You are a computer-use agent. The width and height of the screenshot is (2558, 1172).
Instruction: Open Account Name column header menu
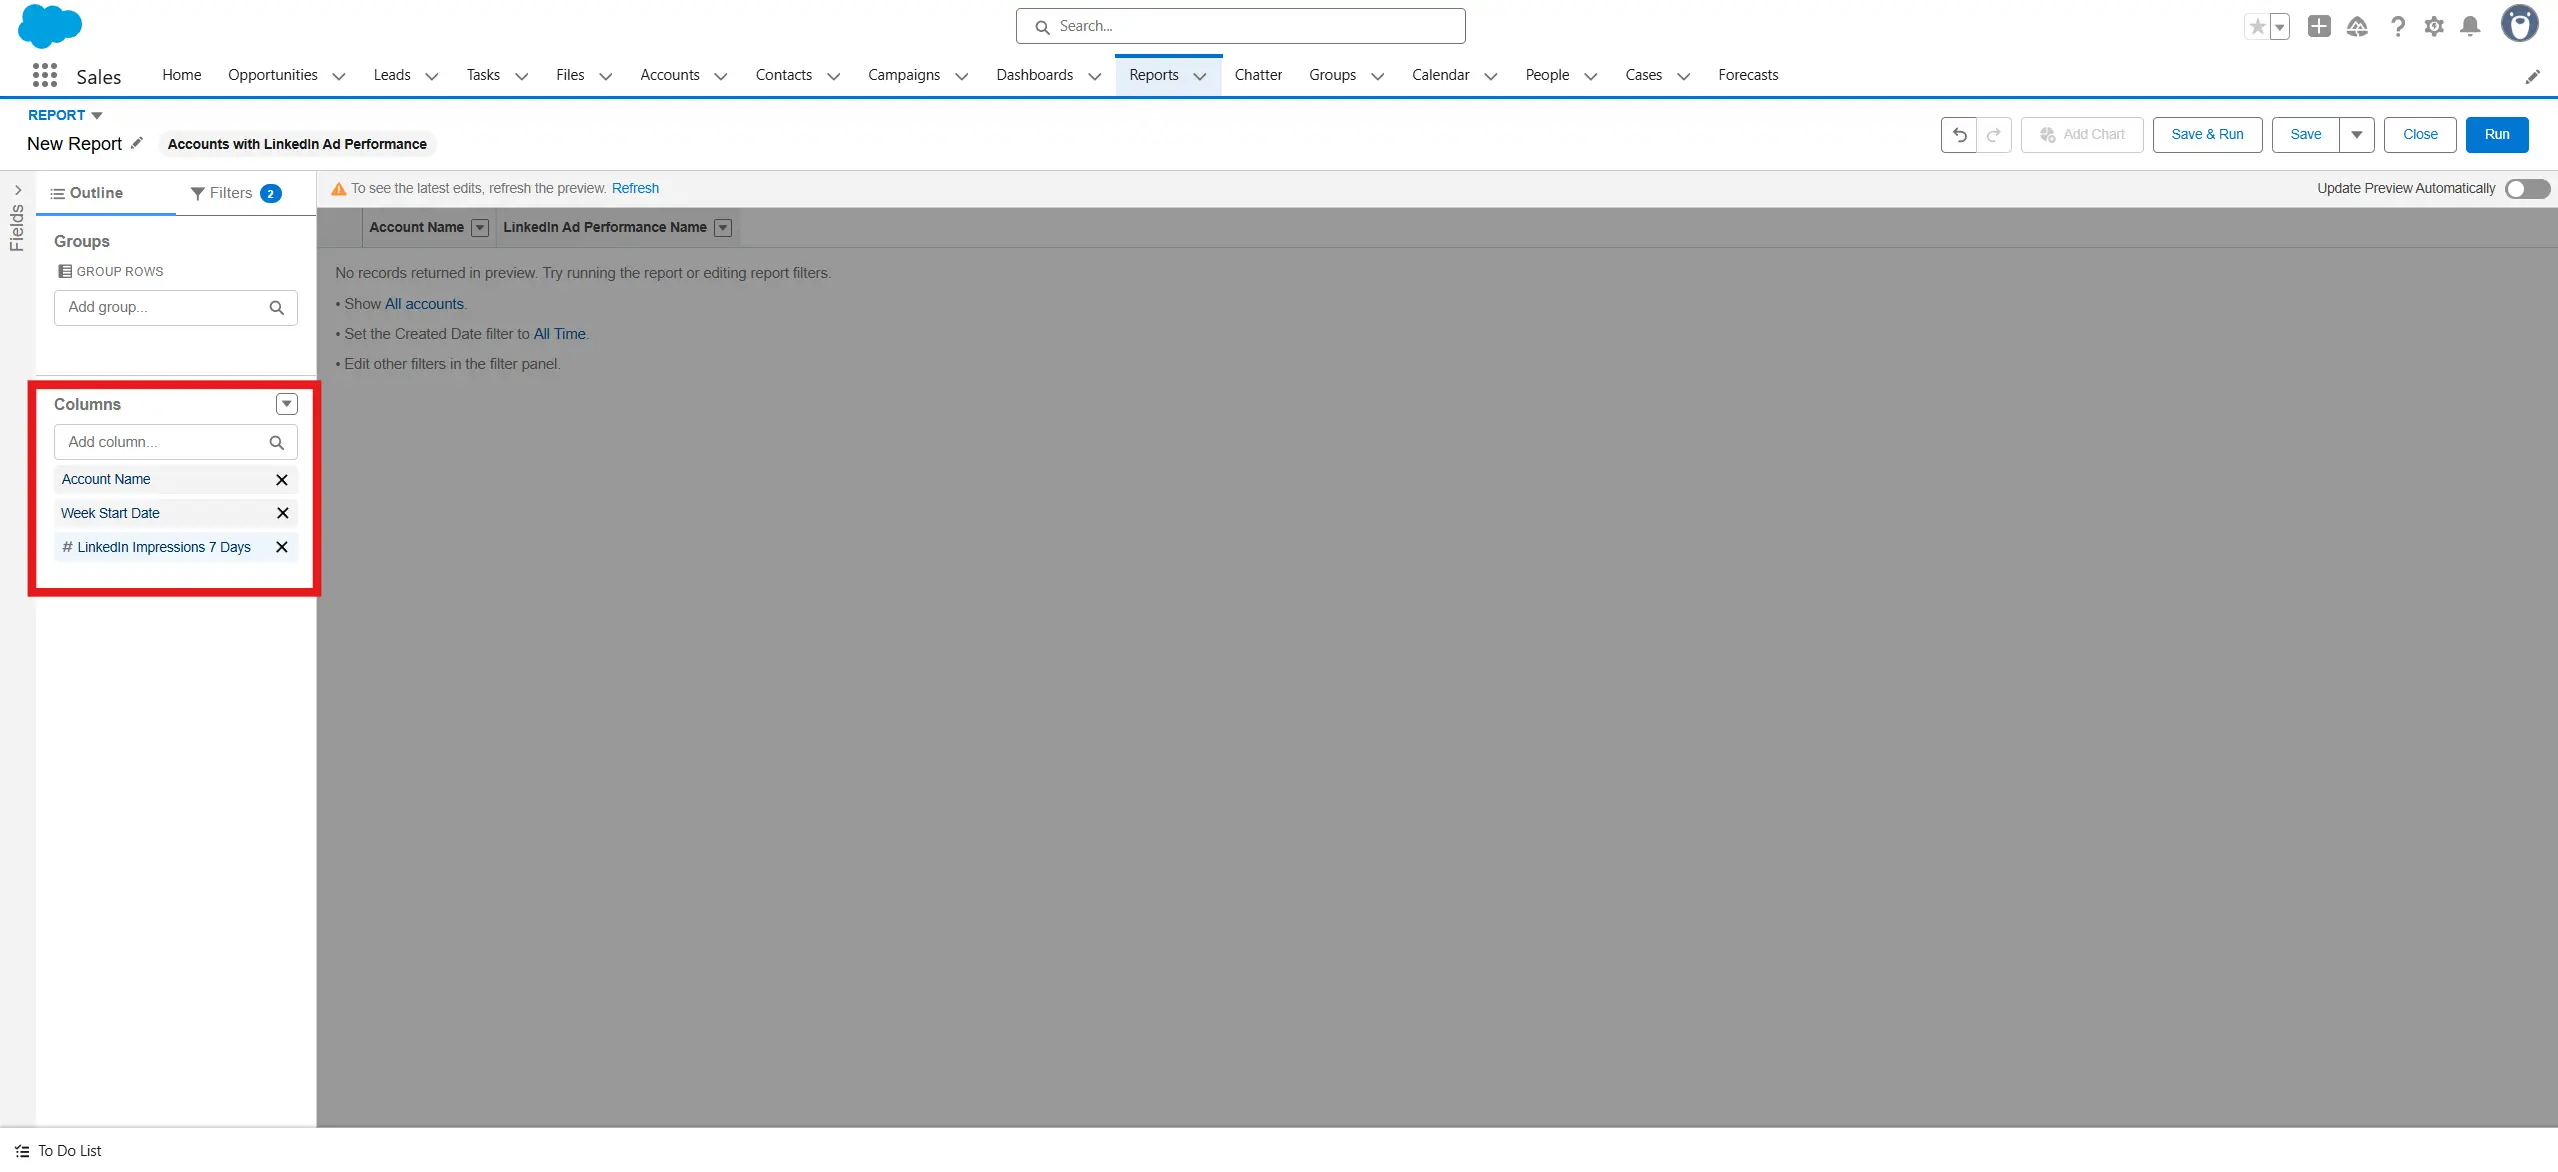point(480,228)
